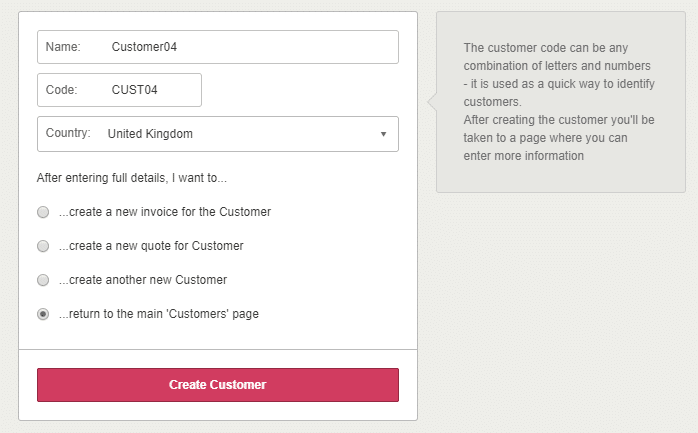Click the '...create a new quote for Customer' text

pyautogui.click(x=151, y=246)
